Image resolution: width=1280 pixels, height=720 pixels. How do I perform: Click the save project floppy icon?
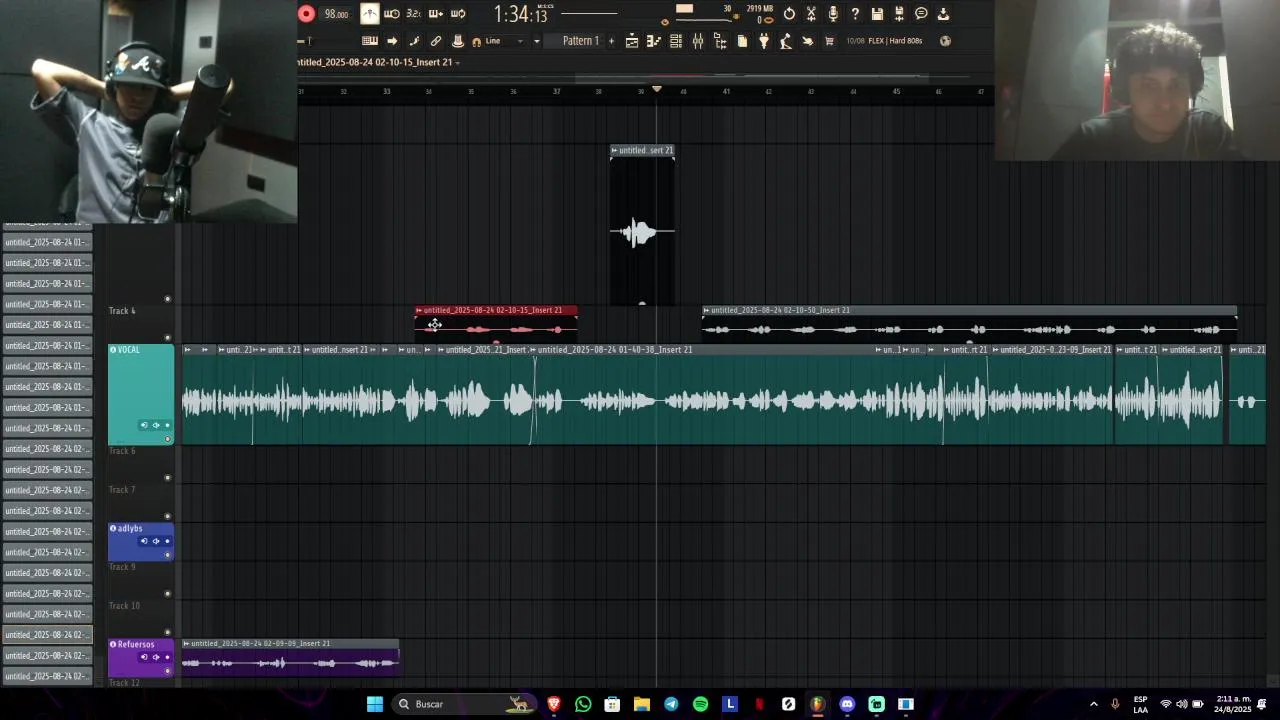tap(877, 14)
